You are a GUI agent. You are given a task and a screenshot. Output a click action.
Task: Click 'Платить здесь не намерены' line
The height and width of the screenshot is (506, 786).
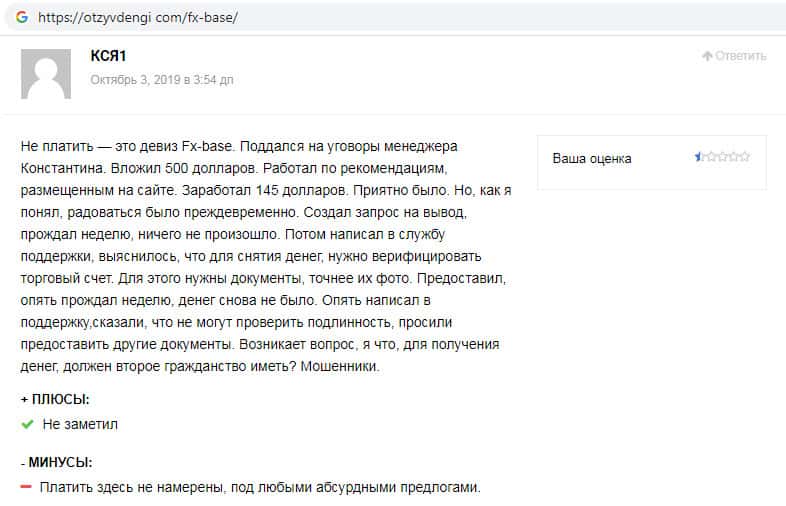coord(260,487)
